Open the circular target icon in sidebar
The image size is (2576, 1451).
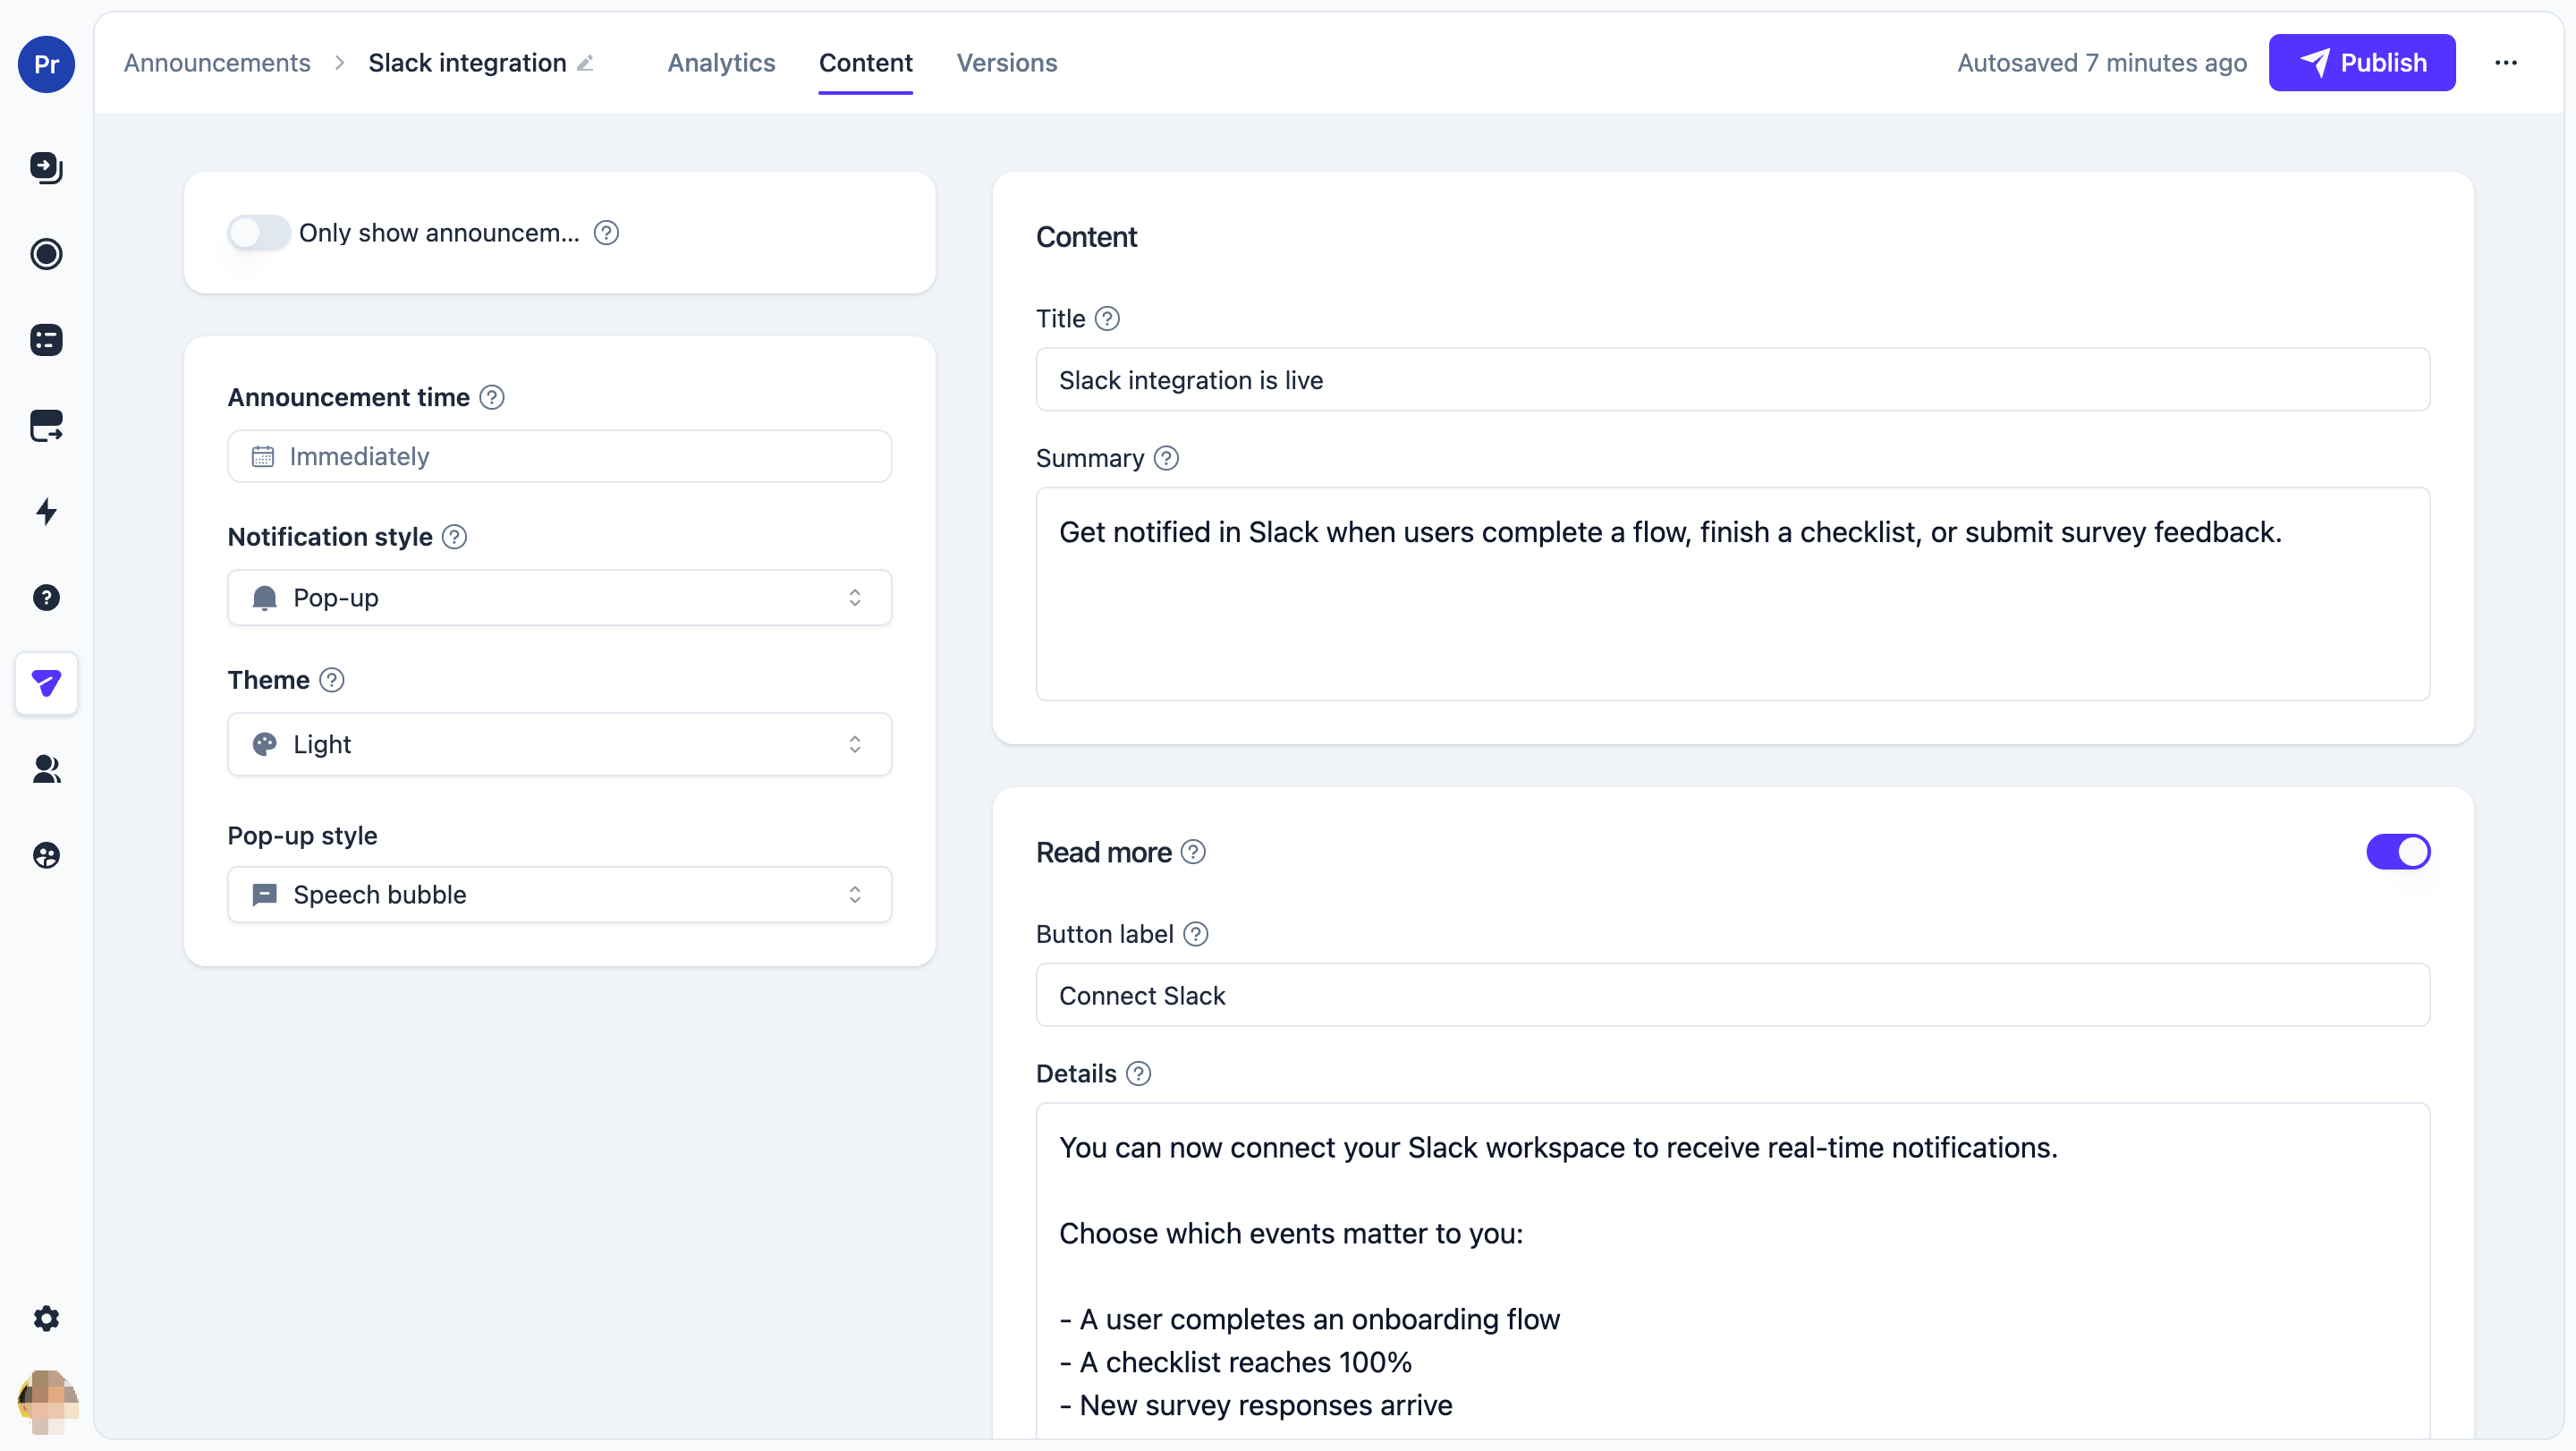[x=46, y=254]
